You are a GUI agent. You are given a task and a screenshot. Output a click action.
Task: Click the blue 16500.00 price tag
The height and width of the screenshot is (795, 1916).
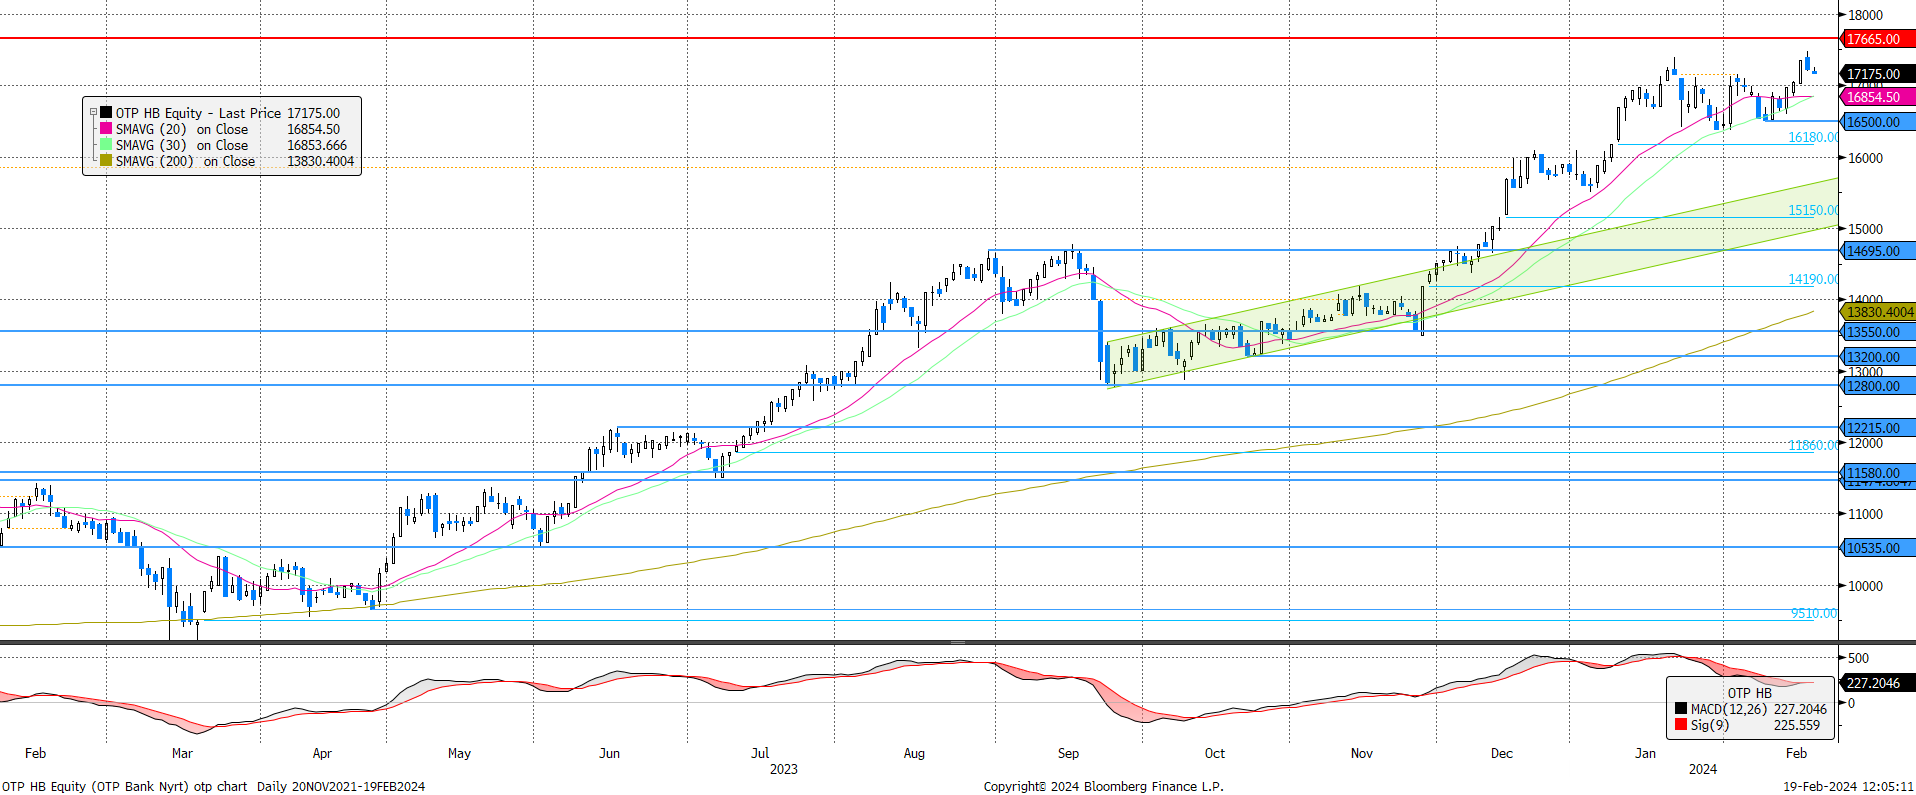pos(1878,122)
